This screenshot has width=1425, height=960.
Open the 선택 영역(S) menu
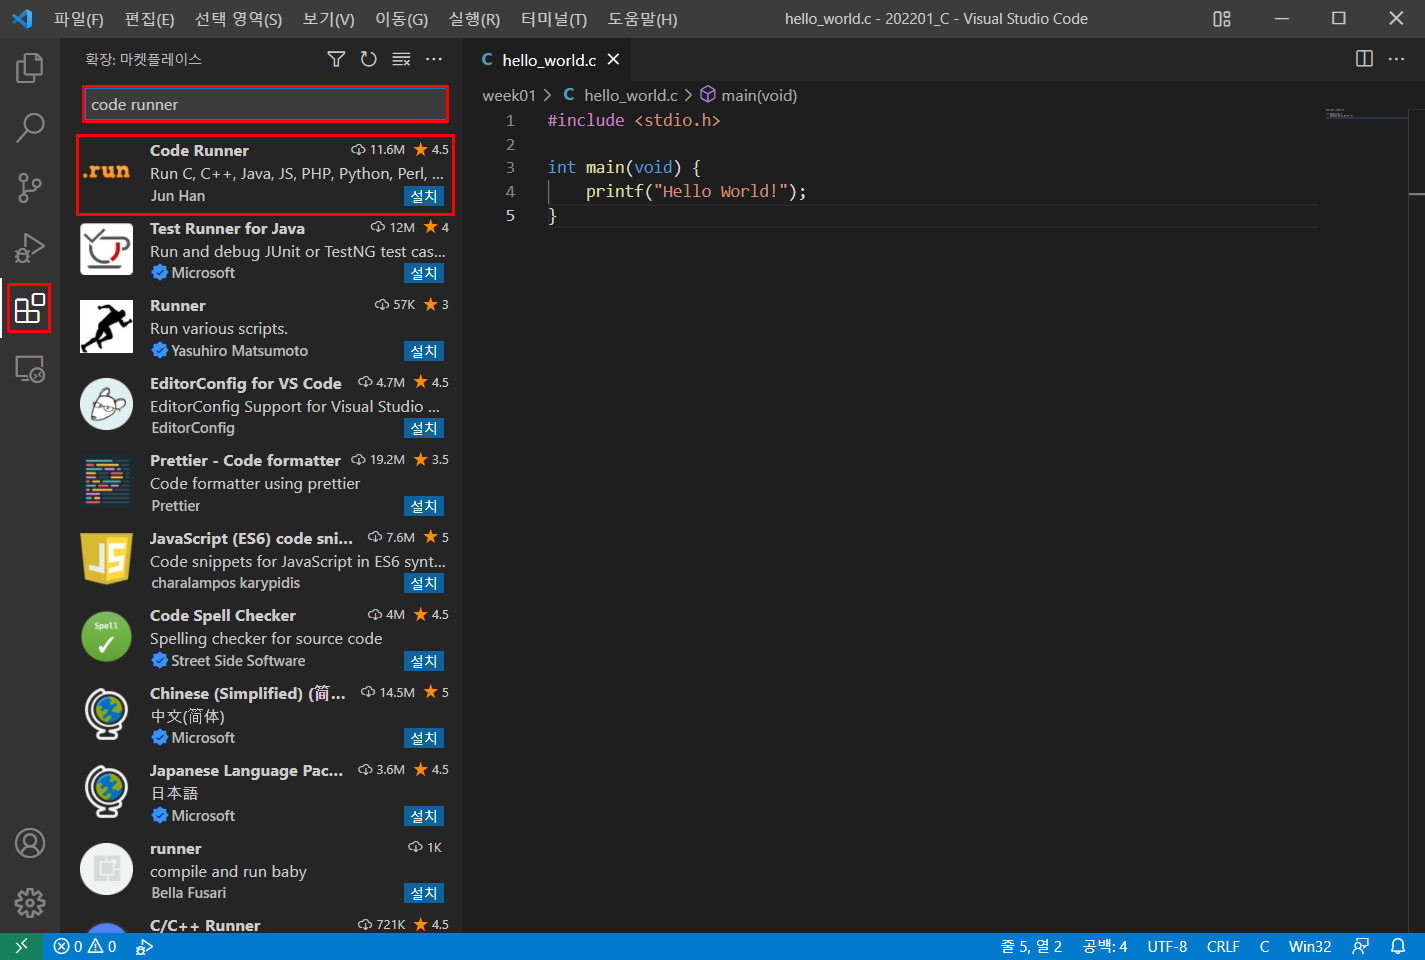[238, 19]
